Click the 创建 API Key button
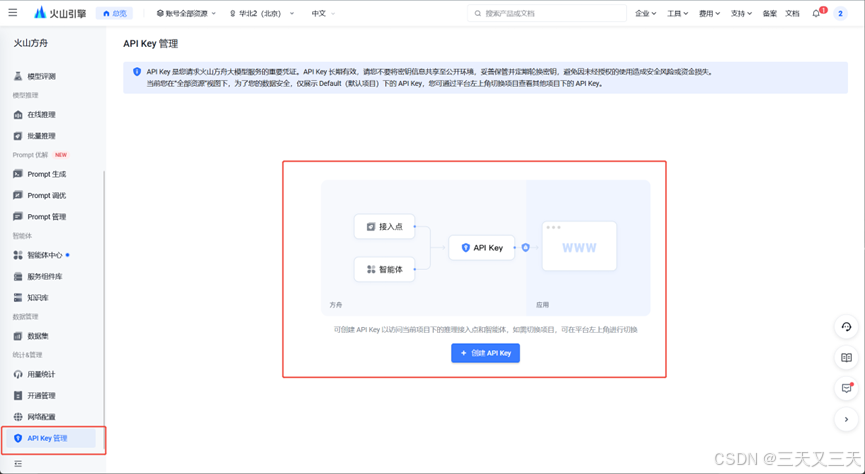865x474 pixels. 485,353
